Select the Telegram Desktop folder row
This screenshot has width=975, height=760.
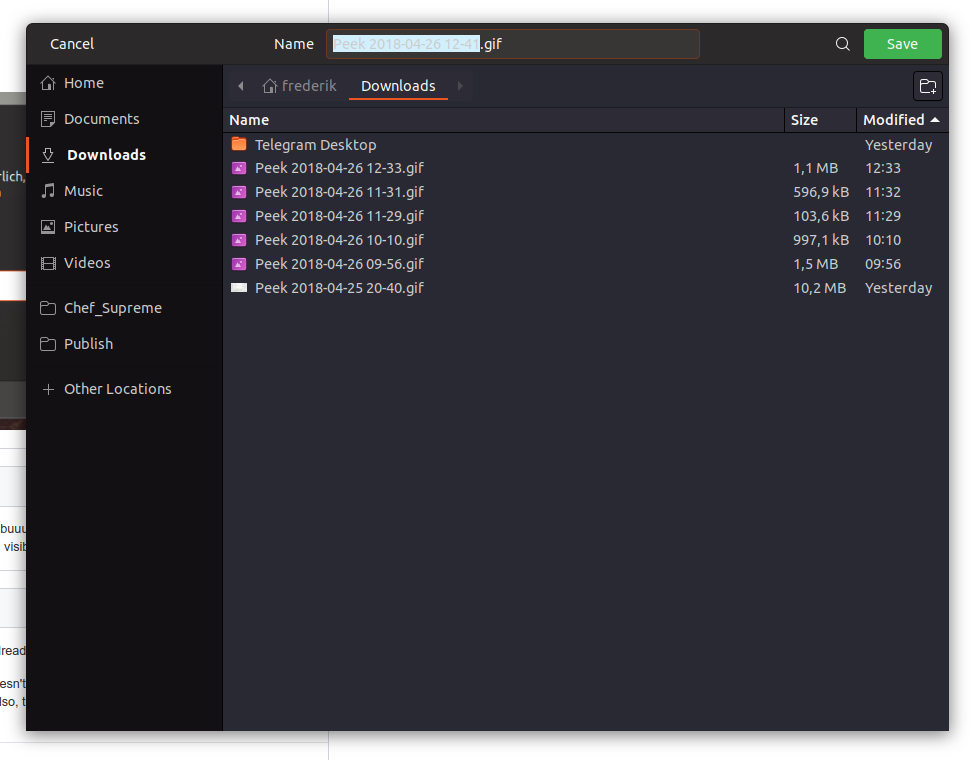tap(585, 144)
